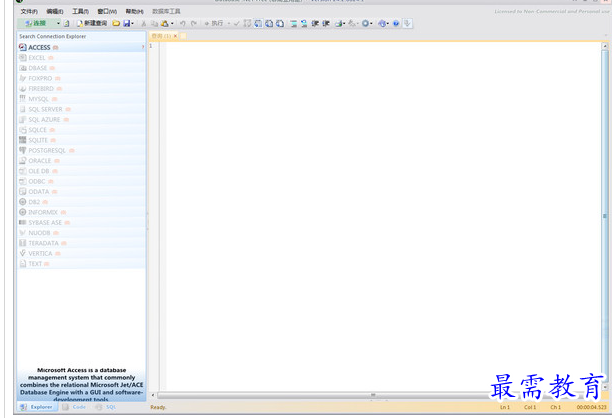Expand the ACCESS row arrow
This screenshot has height=418, width=612.
coord(143,47)
